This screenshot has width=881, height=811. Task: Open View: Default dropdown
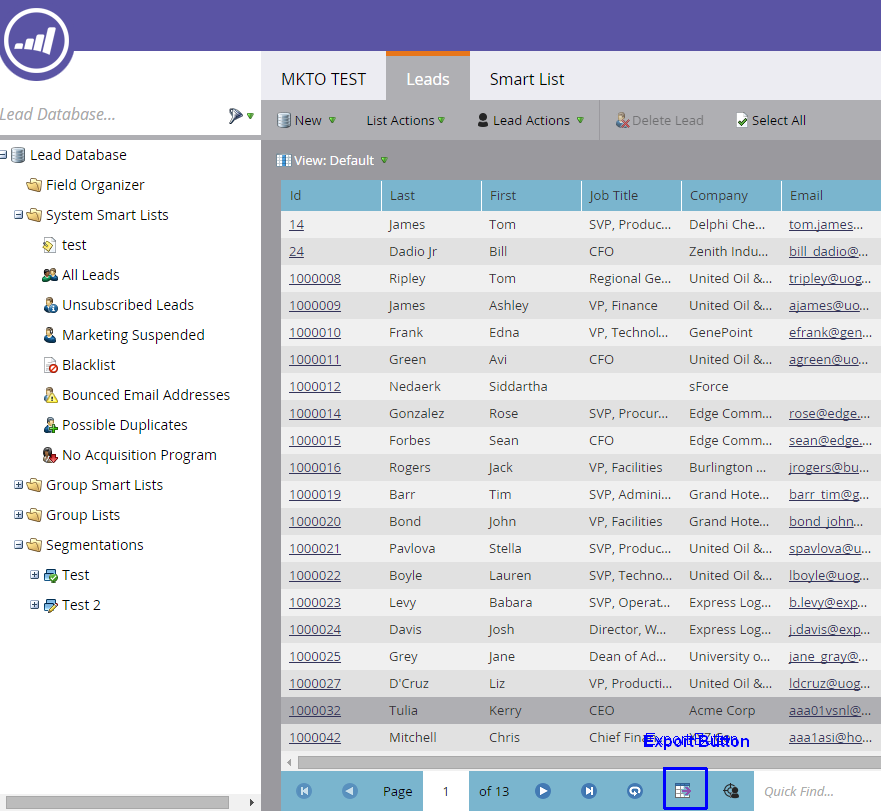[333, 161]
